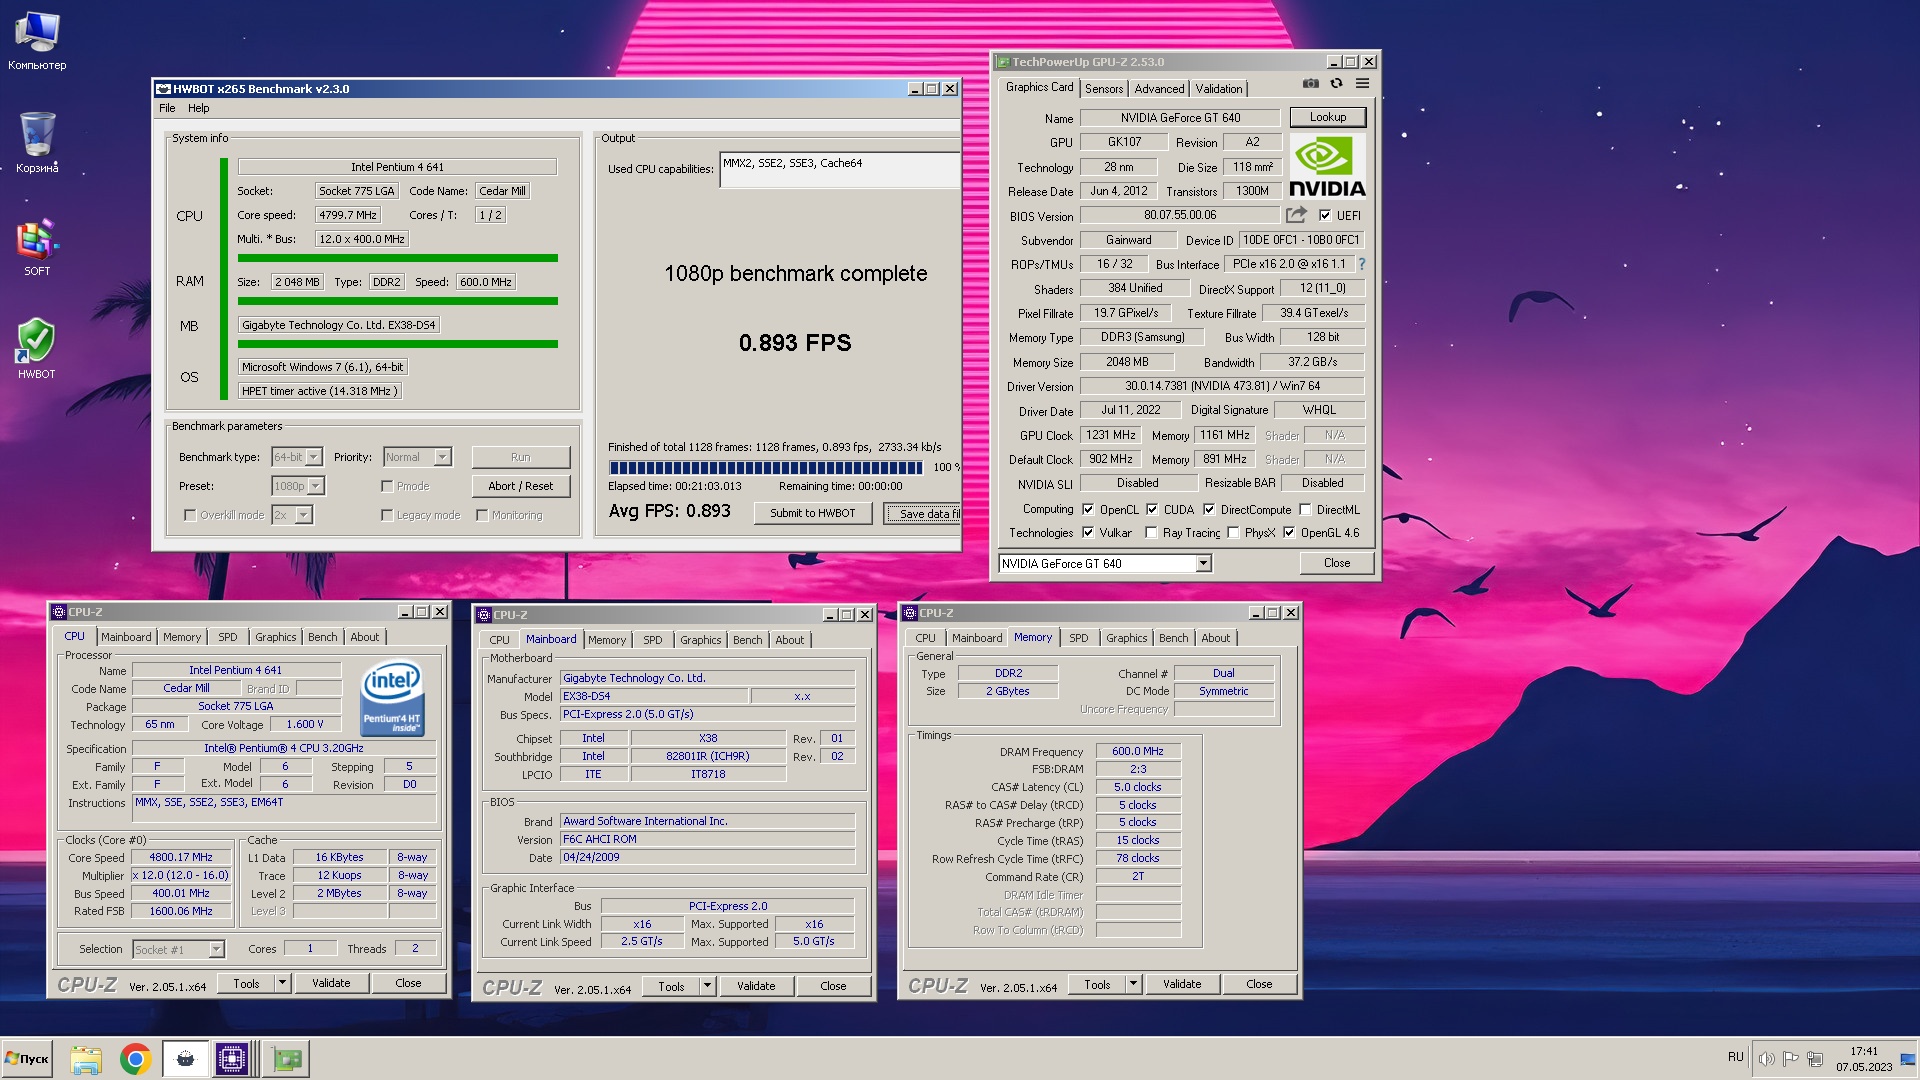The image size is (1920, 1080).
Task: Click the GPU-Z refresh icon
Action: pos(1336,84)
